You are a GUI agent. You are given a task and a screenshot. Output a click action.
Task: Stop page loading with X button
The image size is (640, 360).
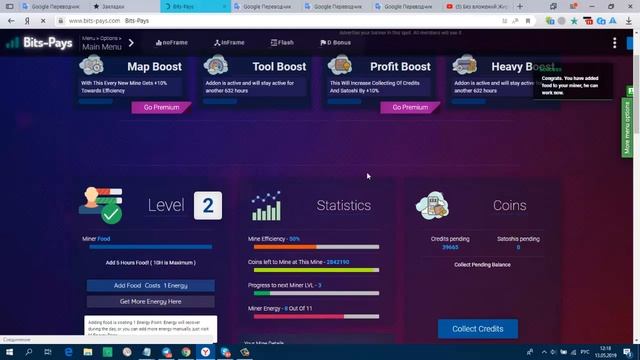click(x=43, y=21)
